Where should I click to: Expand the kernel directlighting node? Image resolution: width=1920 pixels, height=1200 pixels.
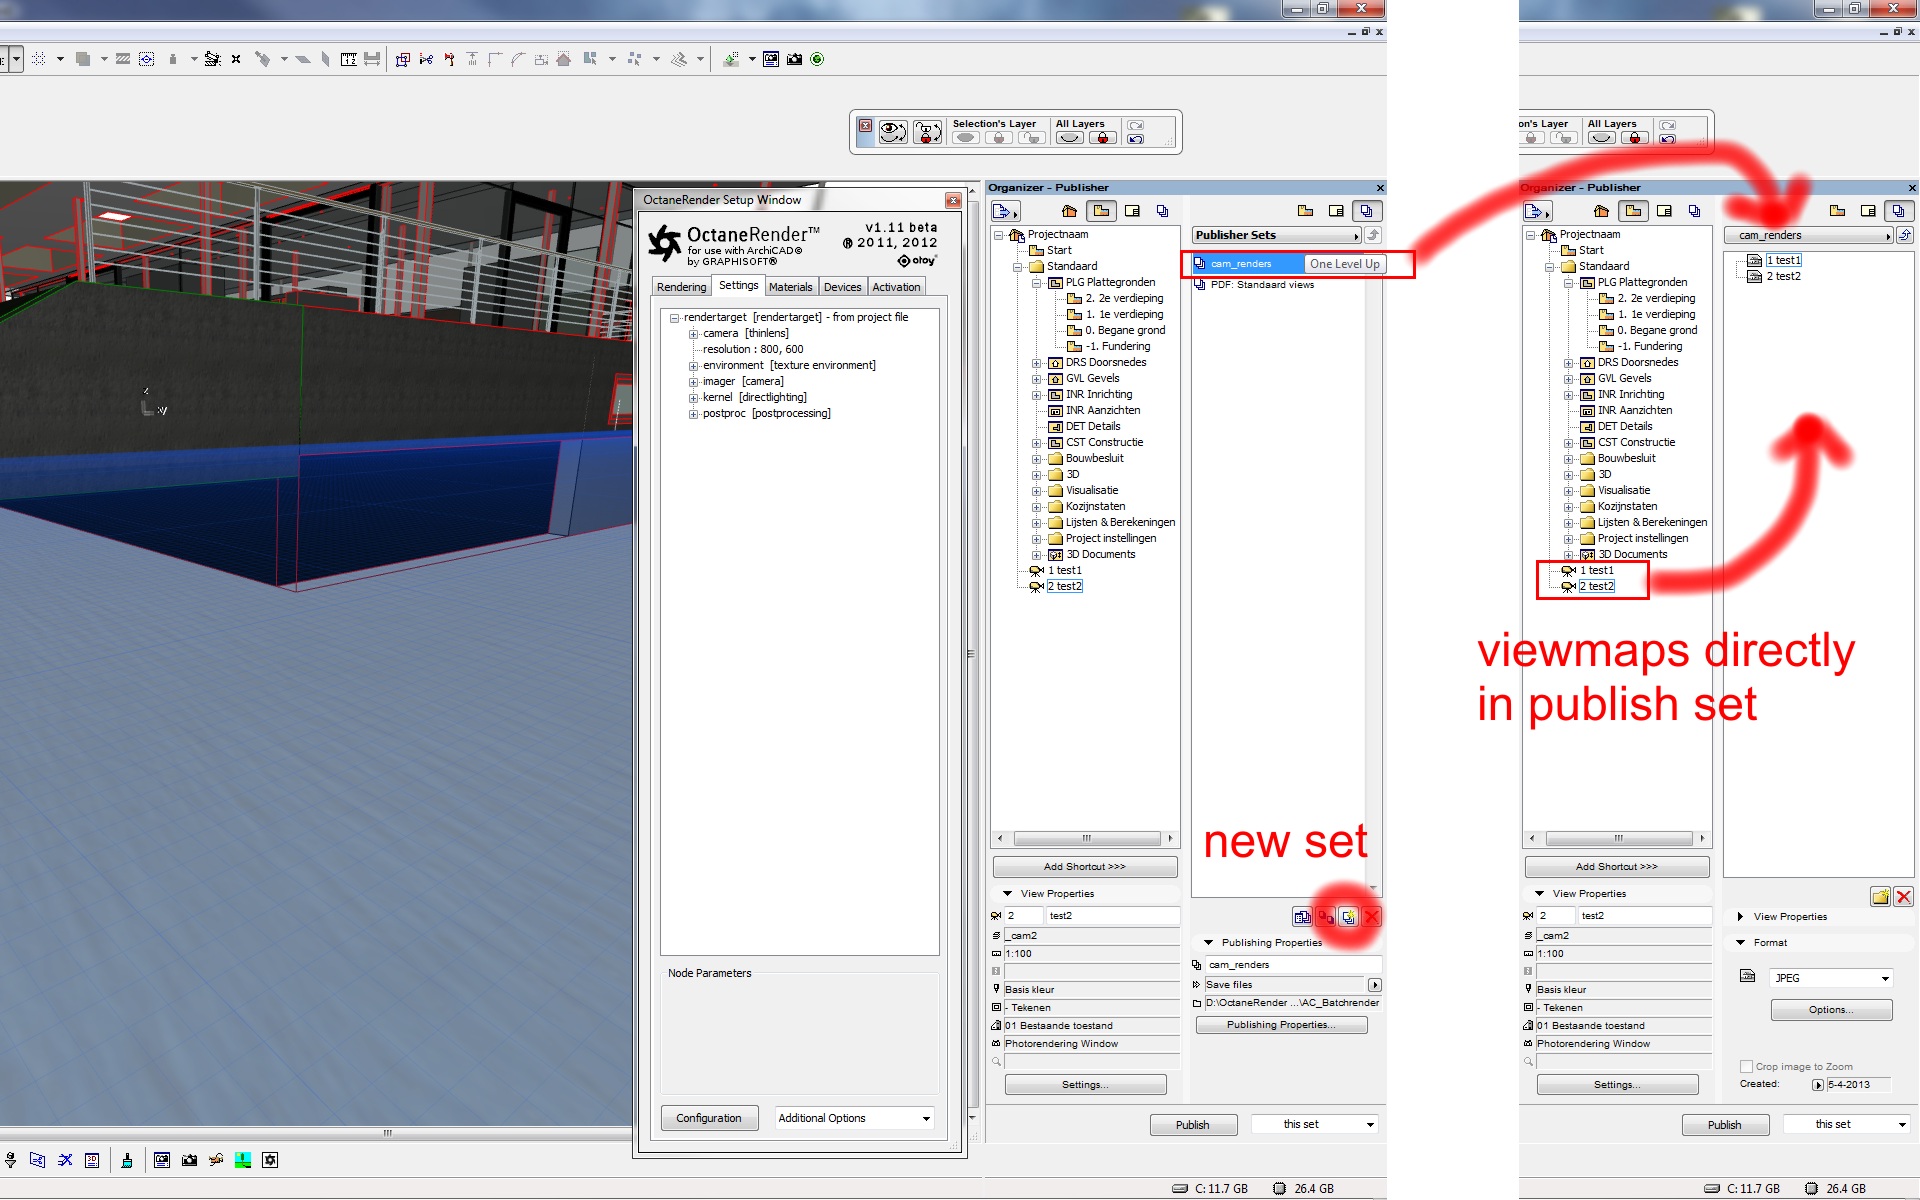[x=693, y=398]
